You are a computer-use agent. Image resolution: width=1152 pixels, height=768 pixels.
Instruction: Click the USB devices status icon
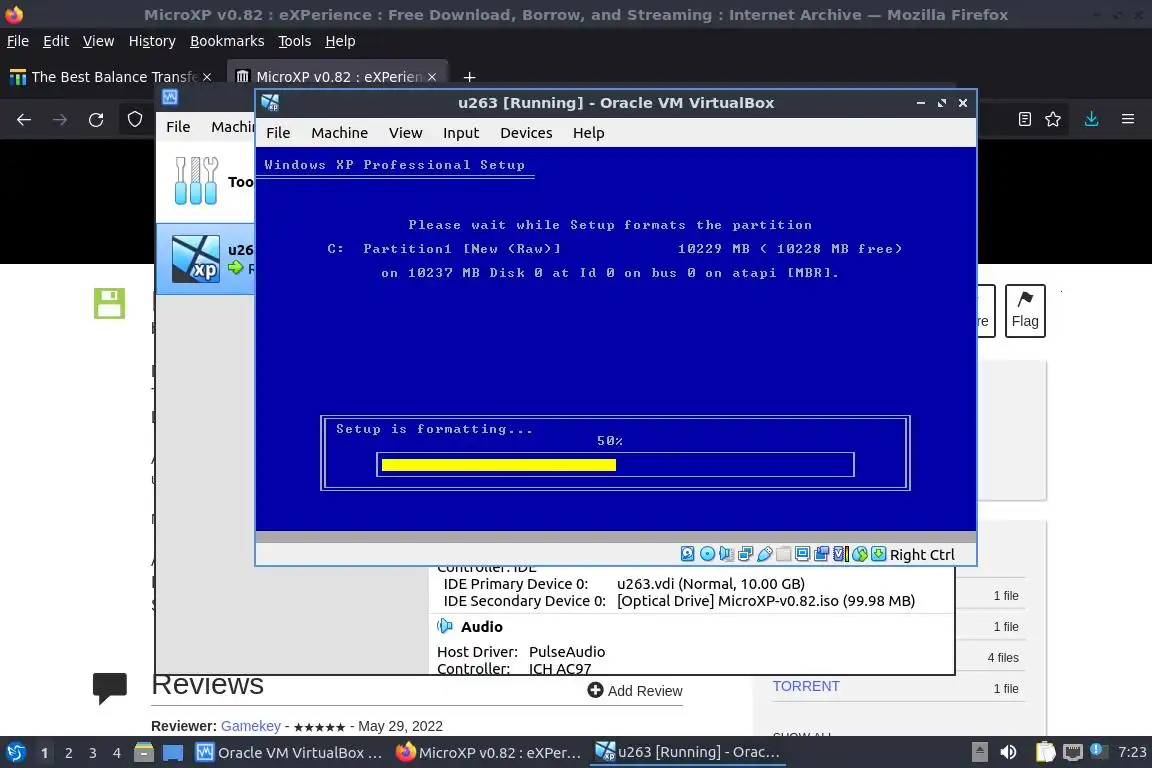click(x=765, y=554)
